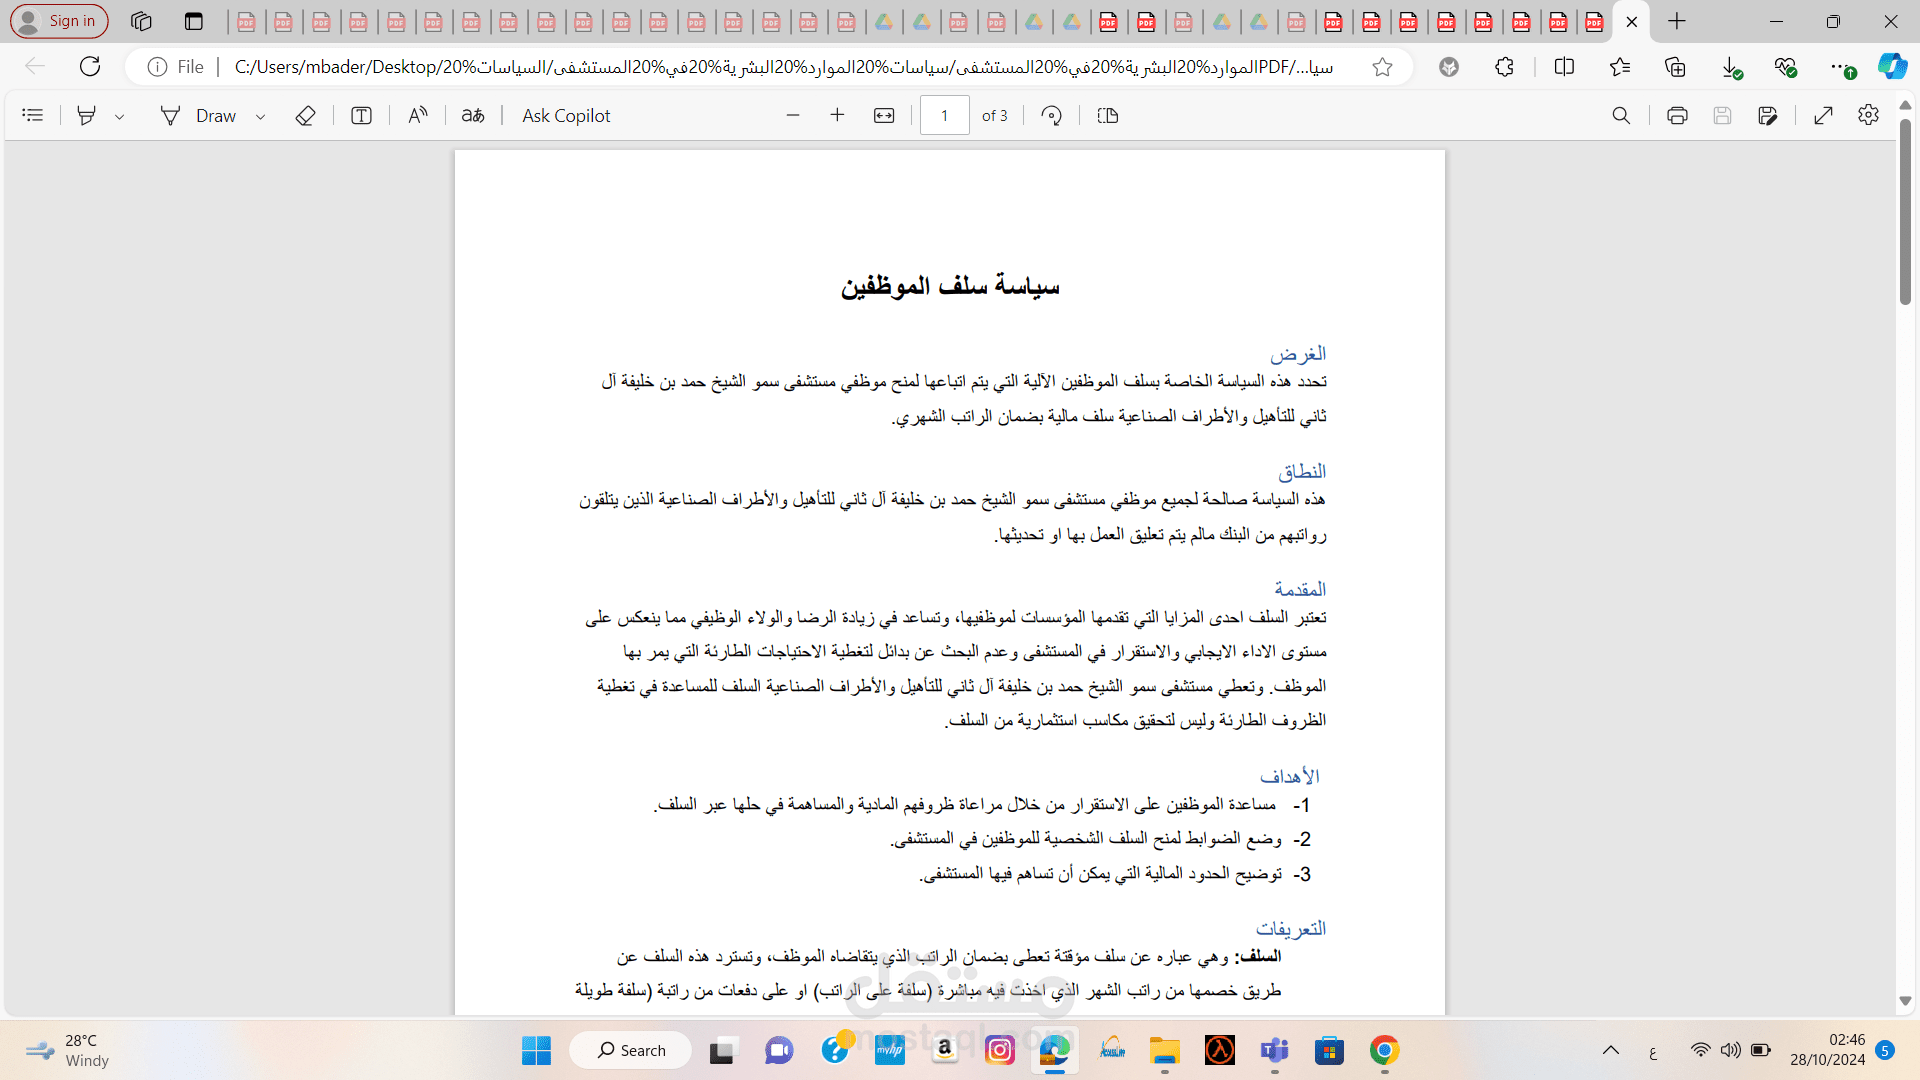This screenshot has height=1080, width=1920.
Task: Click Ask Copilot in PDF toolbar
Action: tap(566, 116)
